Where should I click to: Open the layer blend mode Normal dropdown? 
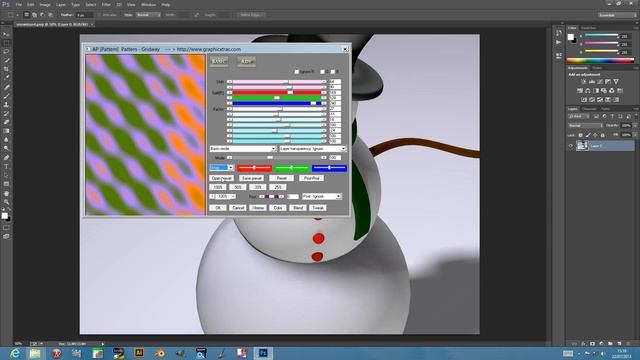pyautogui.click(x=585, y=126)
